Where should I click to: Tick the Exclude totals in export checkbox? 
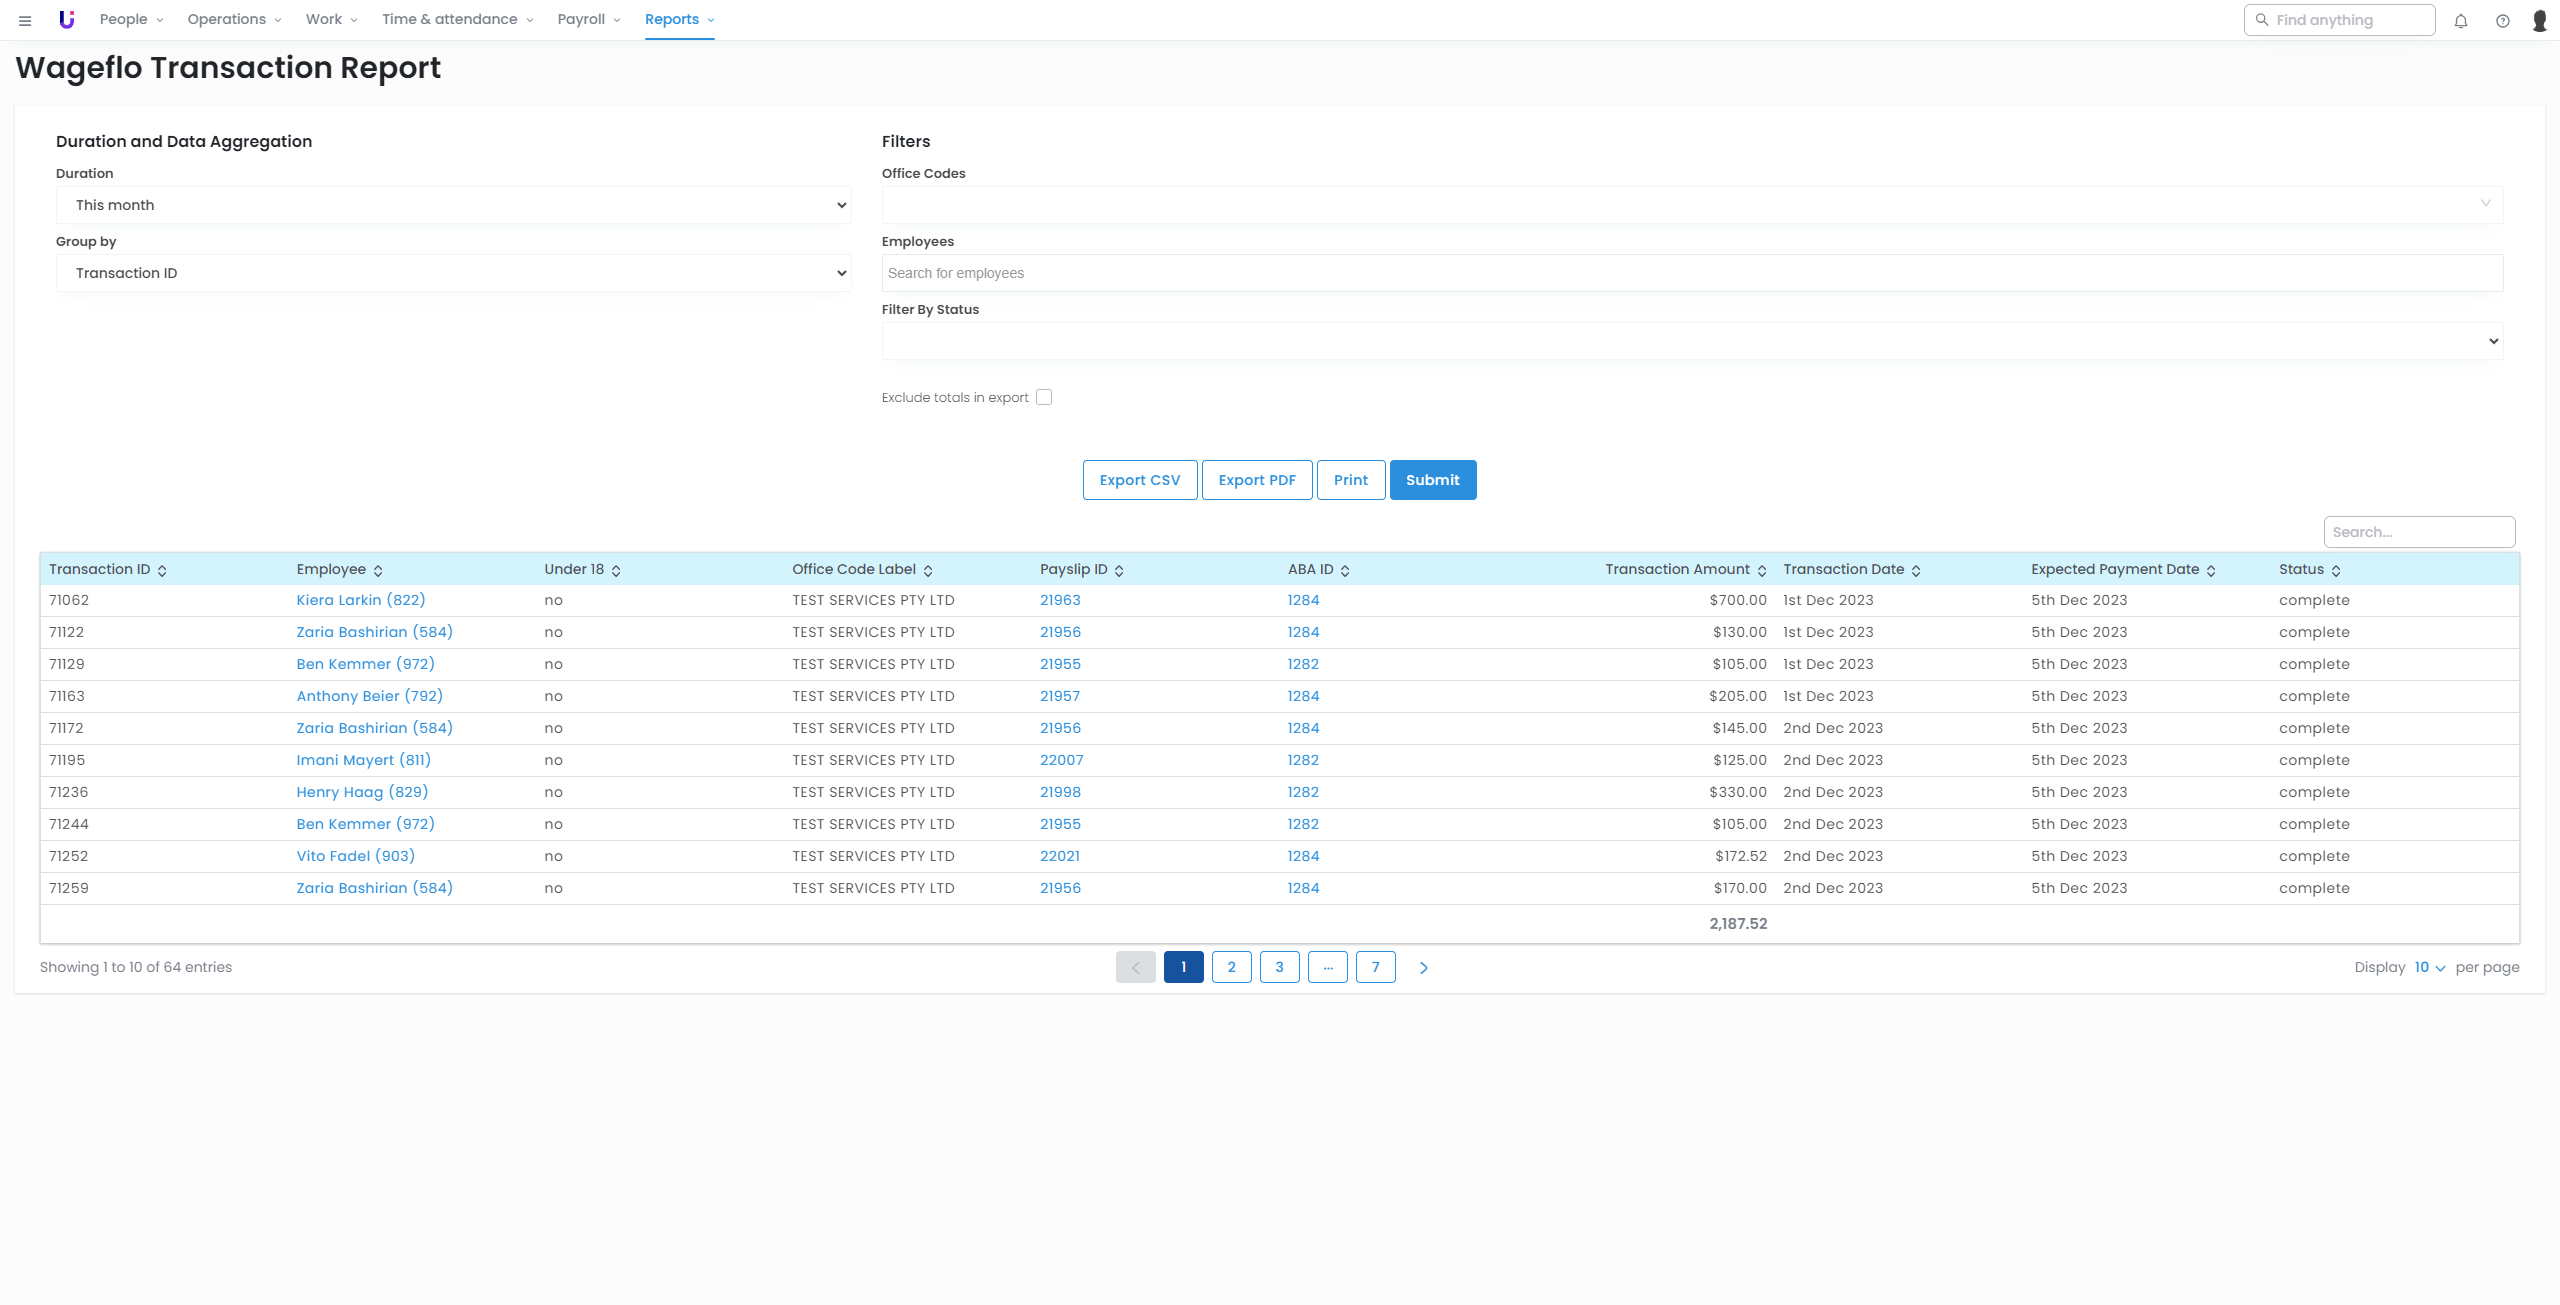coord(1044,397)
